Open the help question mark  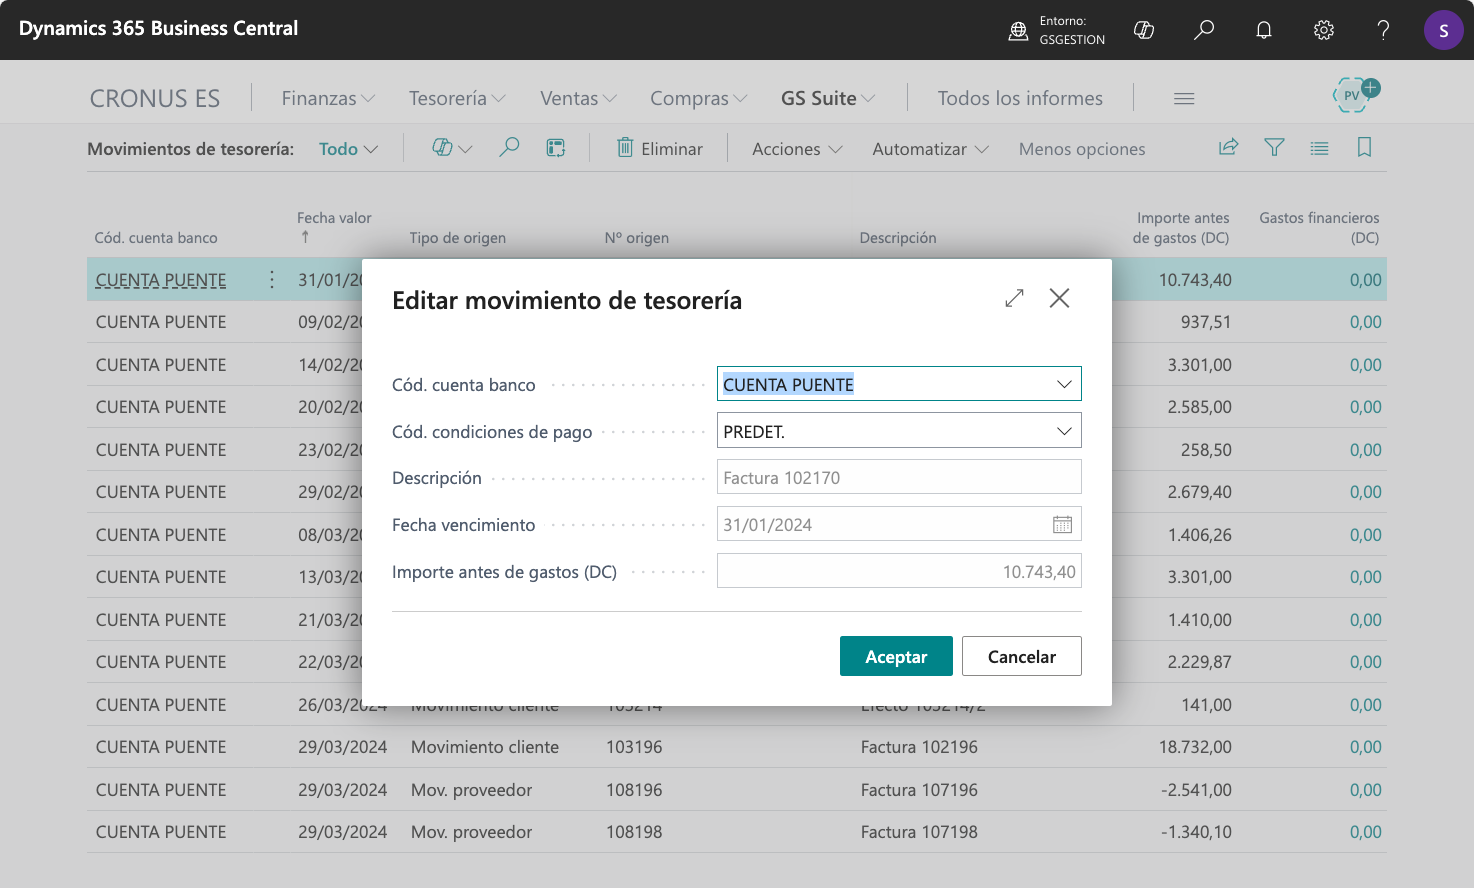[1383, 30]
